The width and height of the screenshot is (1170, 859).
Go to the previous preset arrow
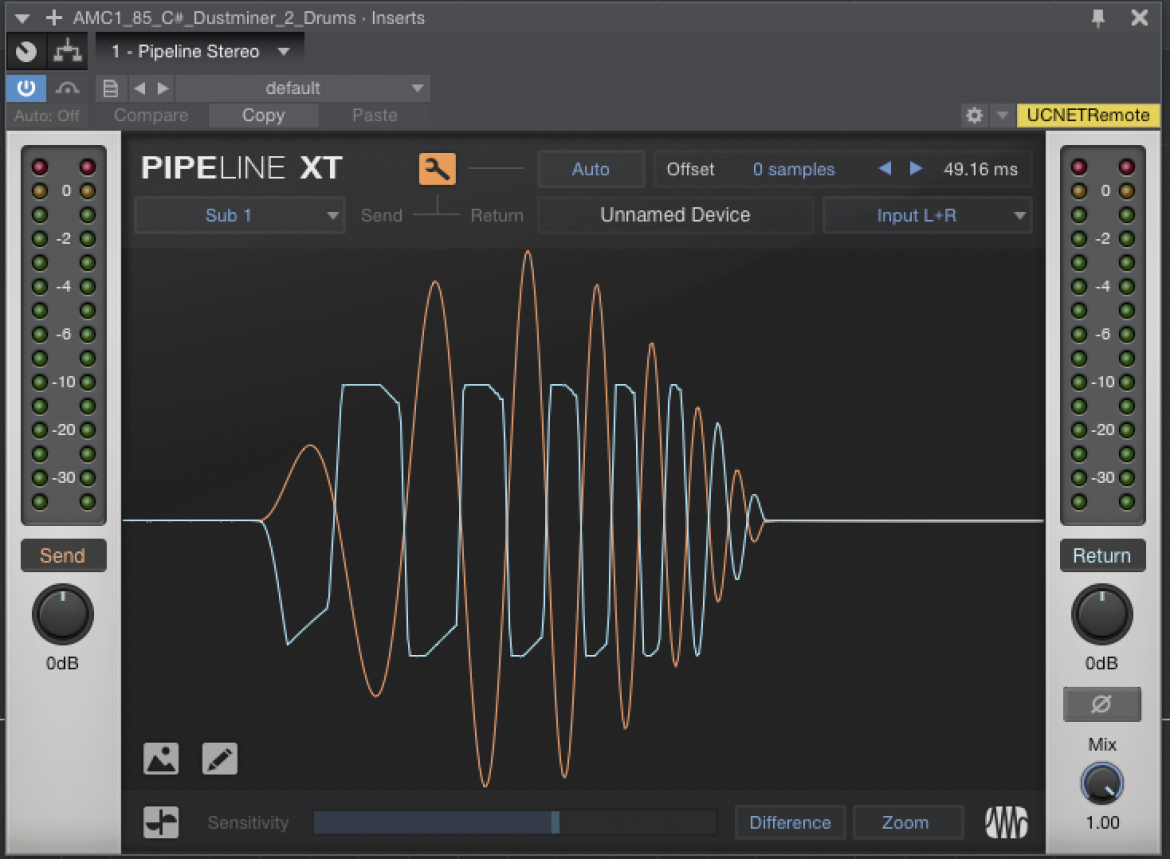pyautogui.click(x=140, y=88)
